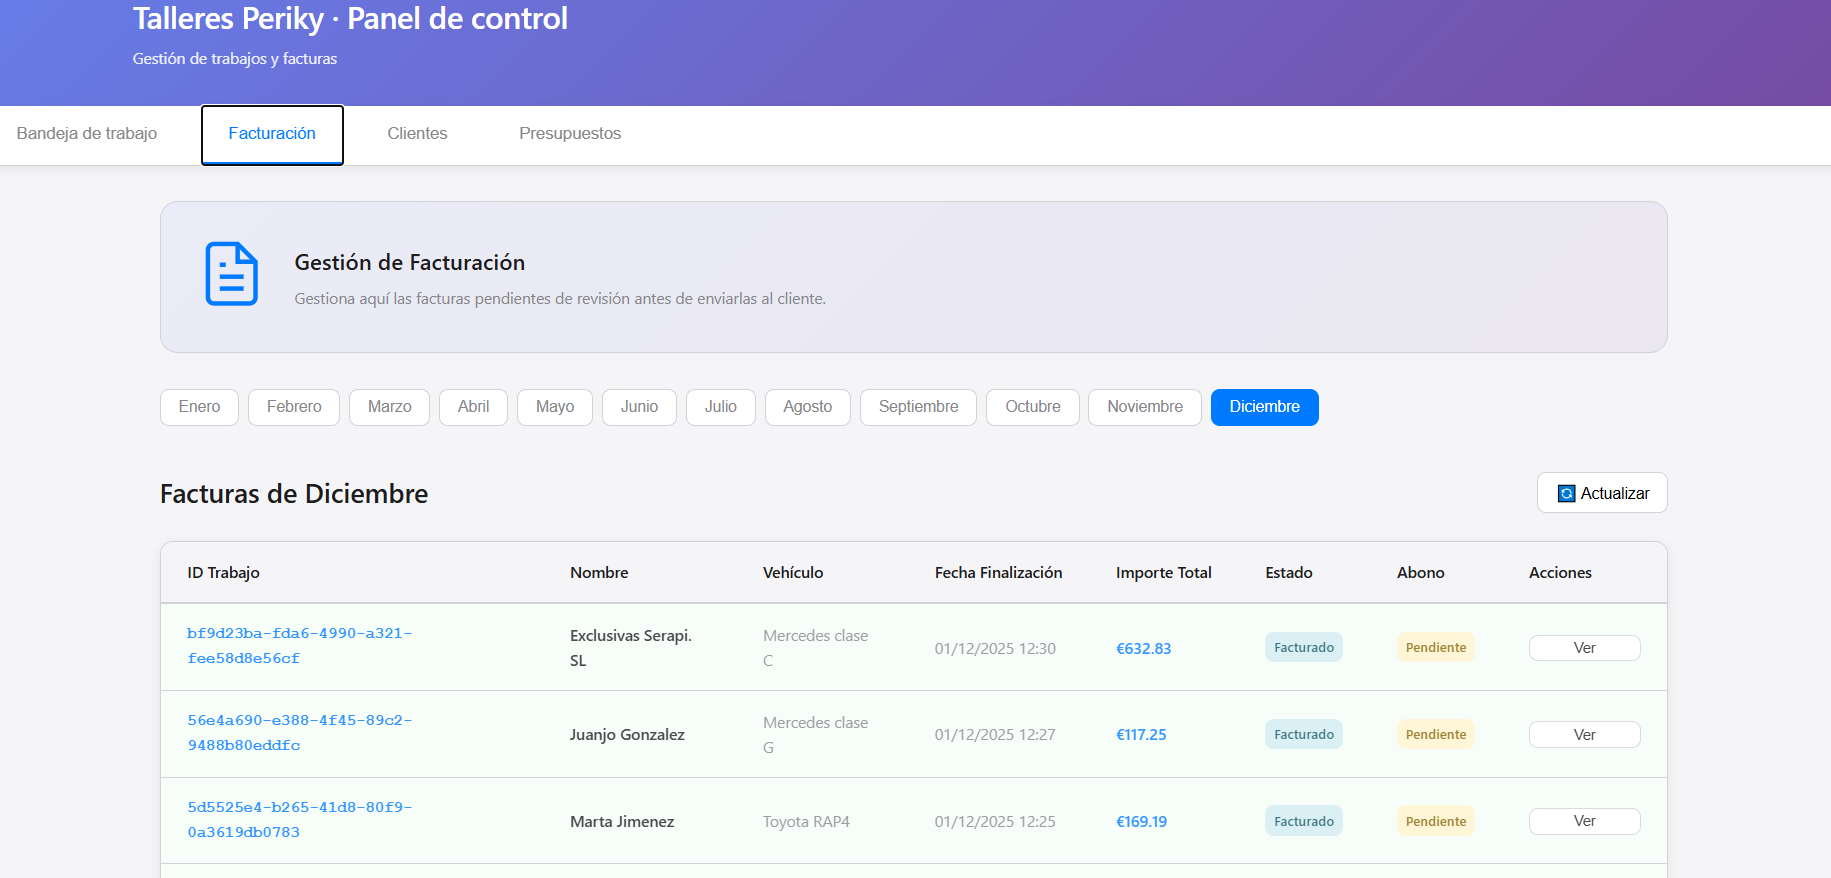The height and width of the screenshot is (878, 1831).
Task: Click the invoice document icon
Action: [x=231, y=274]
